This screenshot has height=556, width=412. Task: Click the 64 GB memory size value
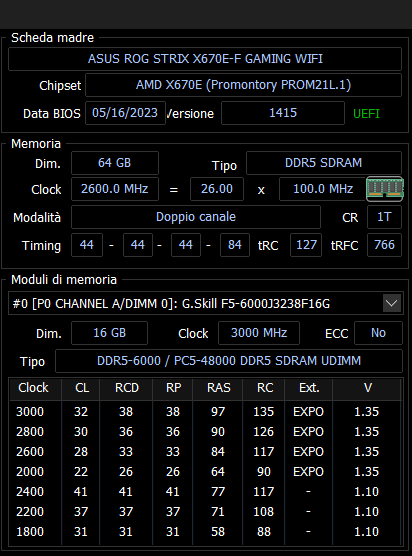coord(115,163)
